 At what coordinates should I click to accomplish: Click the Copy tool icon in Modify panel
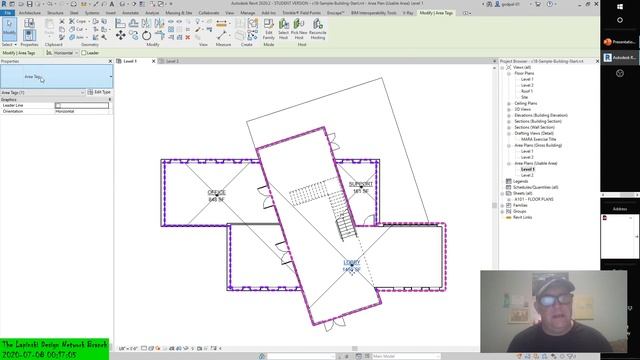point(134,36)
